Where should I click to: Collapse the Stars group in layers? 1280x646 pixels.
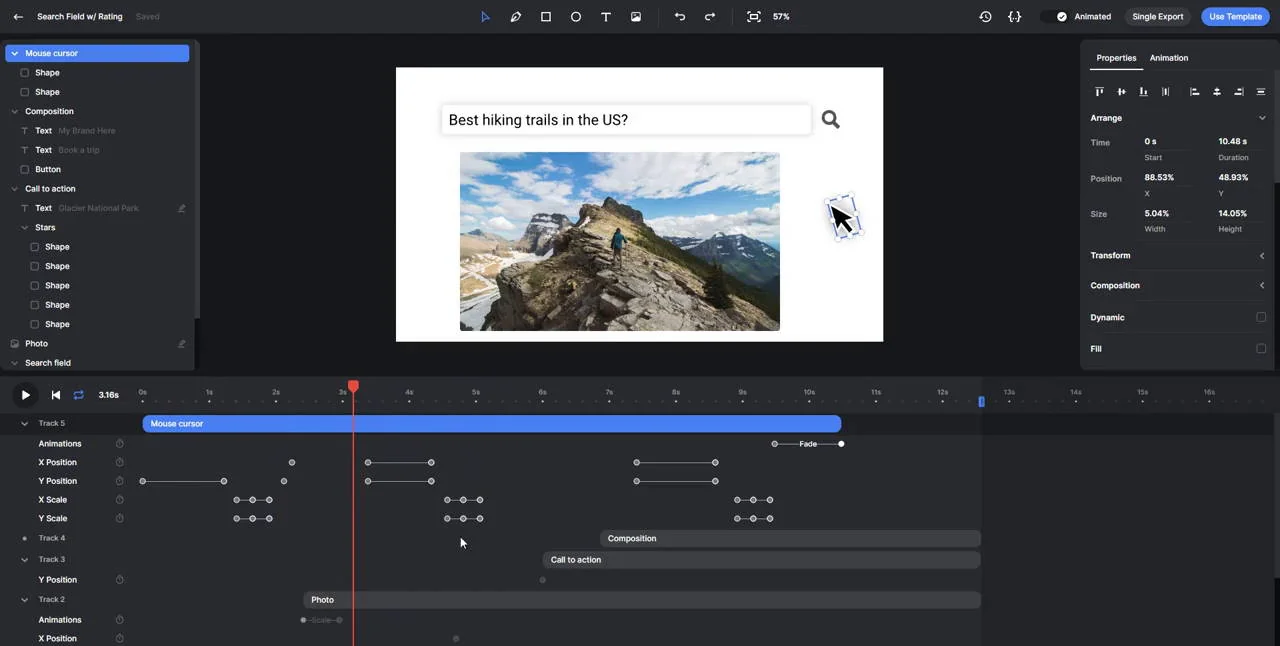pyautogui.click(x=25, y=228)
